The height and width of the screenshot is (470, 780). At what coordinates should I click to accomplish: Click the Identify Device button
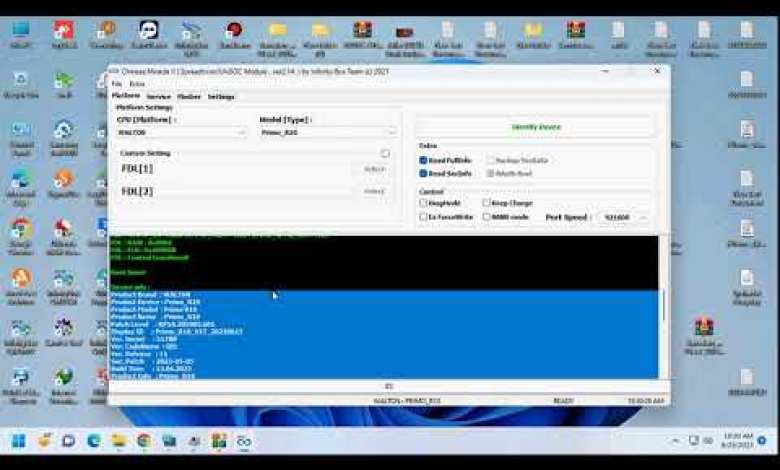pos(536,127)
